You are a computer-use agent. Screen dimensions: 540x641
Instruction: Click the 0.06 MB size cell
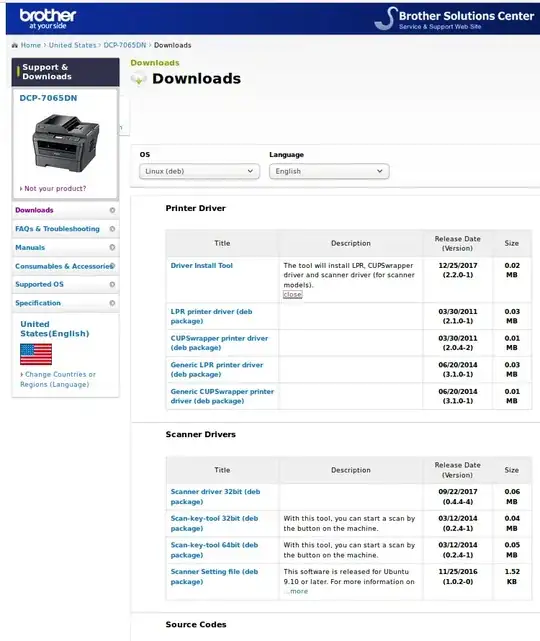point(512,497)
